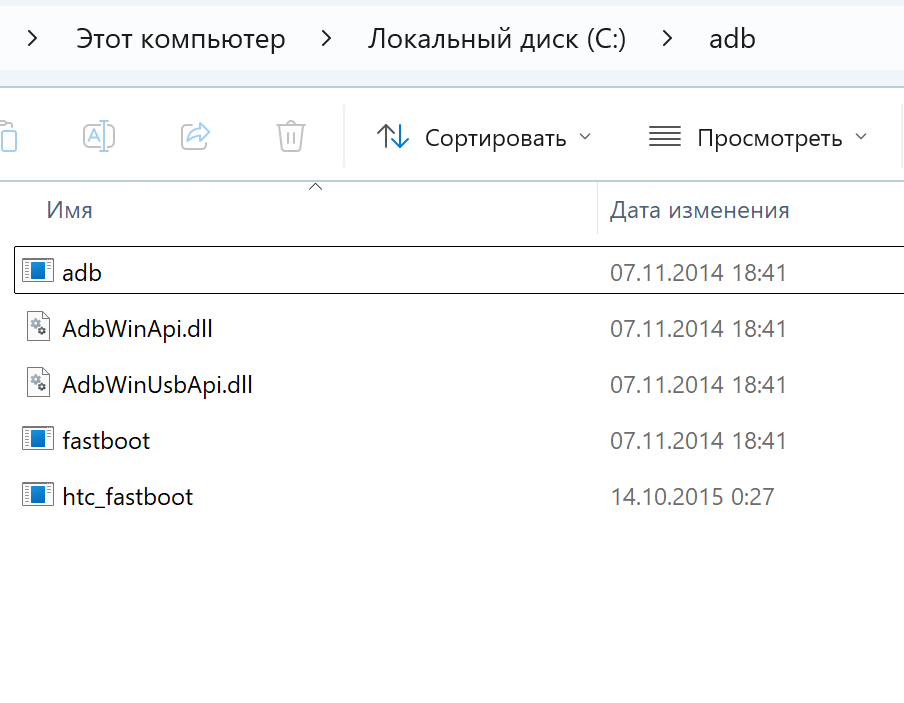Open the Просмотреть view menu
This screenshot has width=904, height=703.
tap(758, 137)
